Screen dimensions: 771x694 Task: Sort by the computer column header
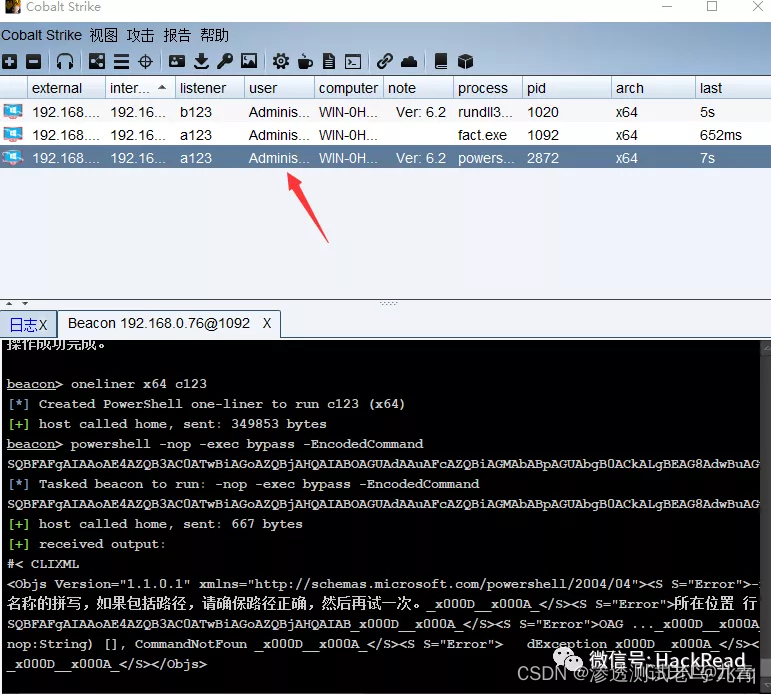[349, 88]
